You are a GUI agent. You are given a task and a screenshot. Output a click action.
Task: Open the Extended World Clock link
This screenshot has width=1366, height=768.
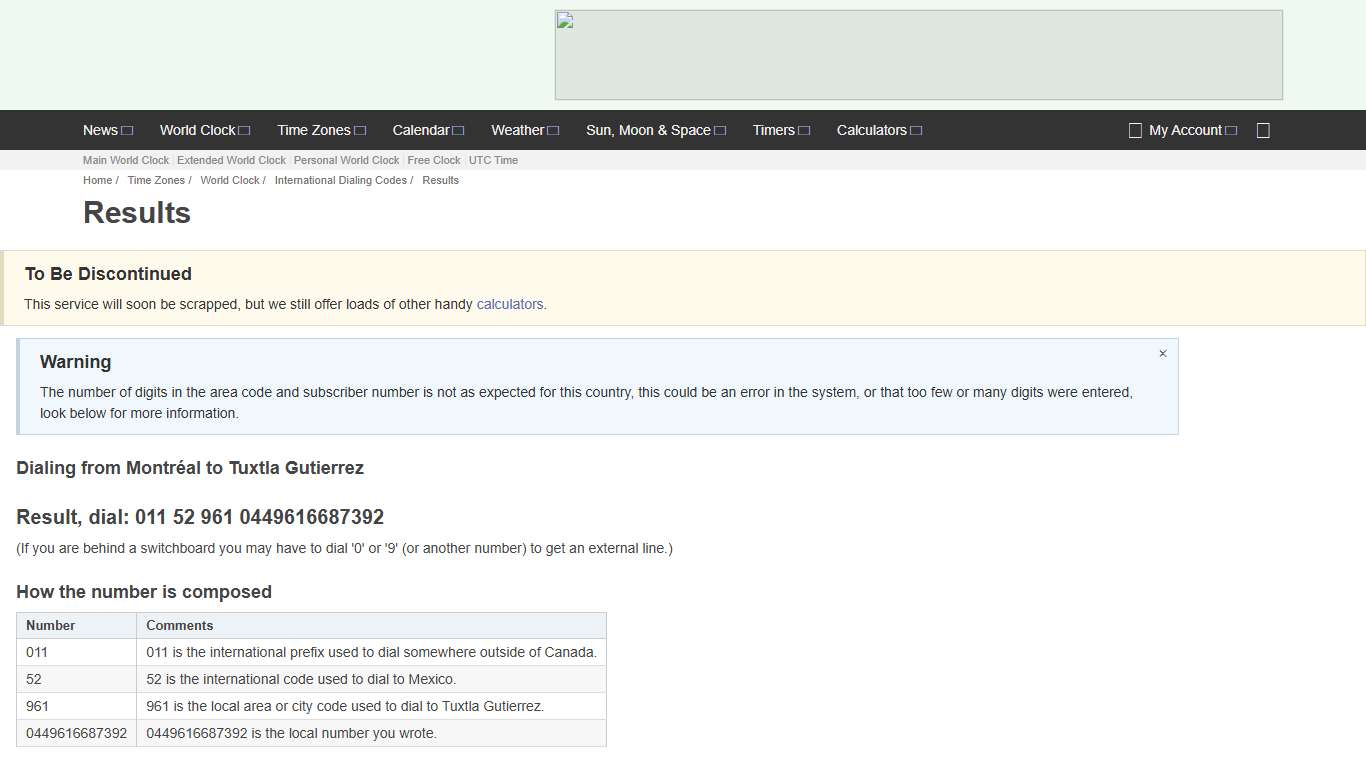231,160
